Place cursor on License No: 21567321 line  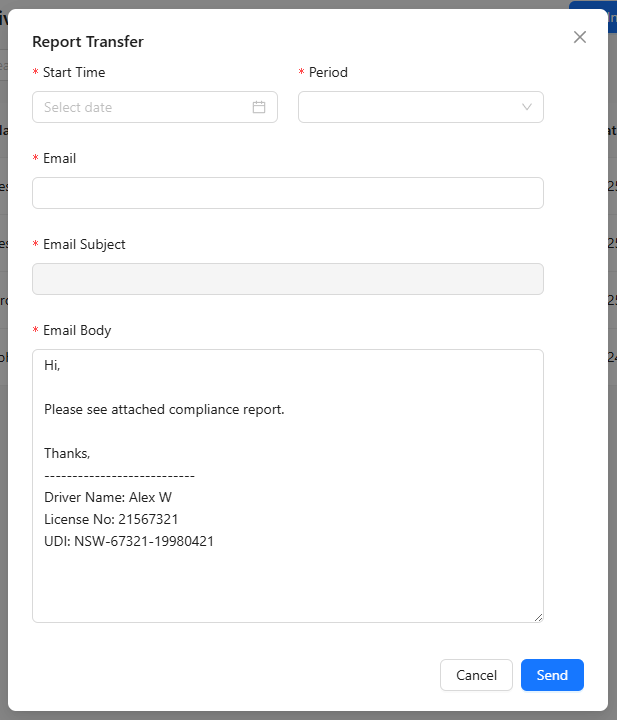click(111, 519)
